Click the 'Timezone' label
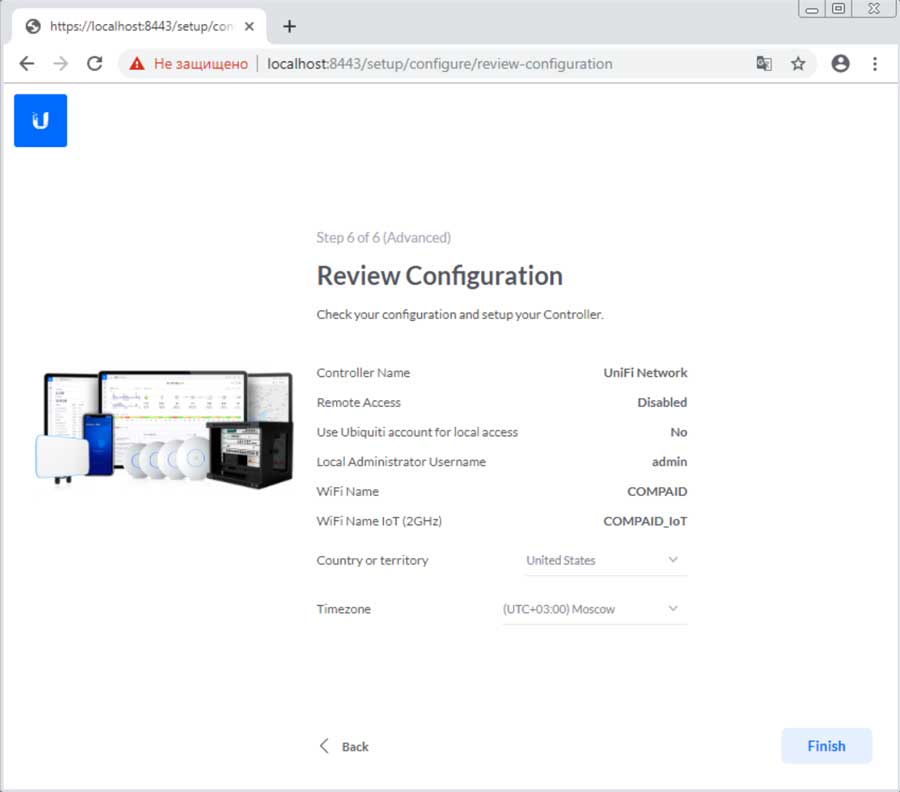The width and height of the screenshot is (900, 792). pos(344,609)
